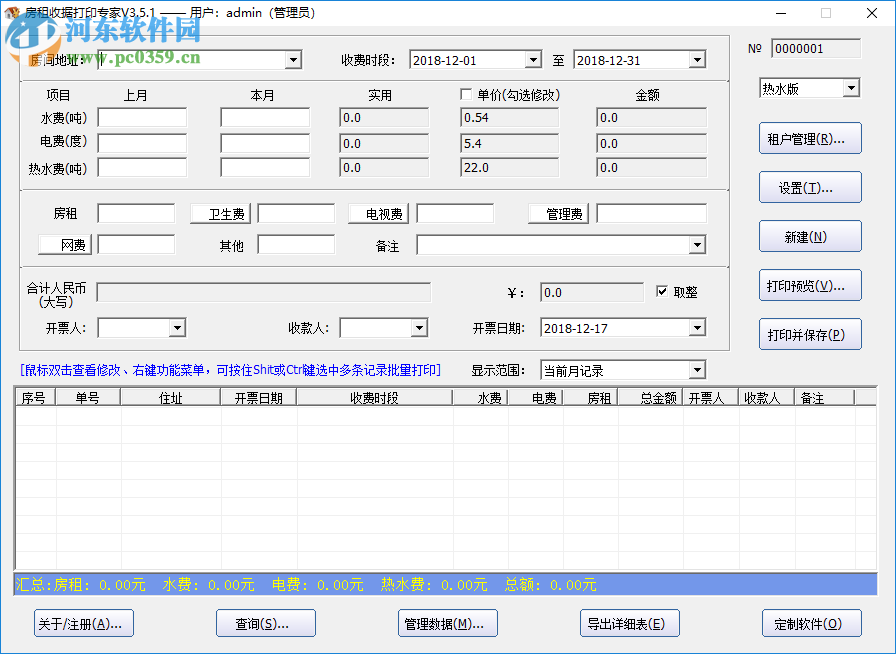Click inside the 房租 rent input field
The image size is (896, 654).
[x=135, y=212]
